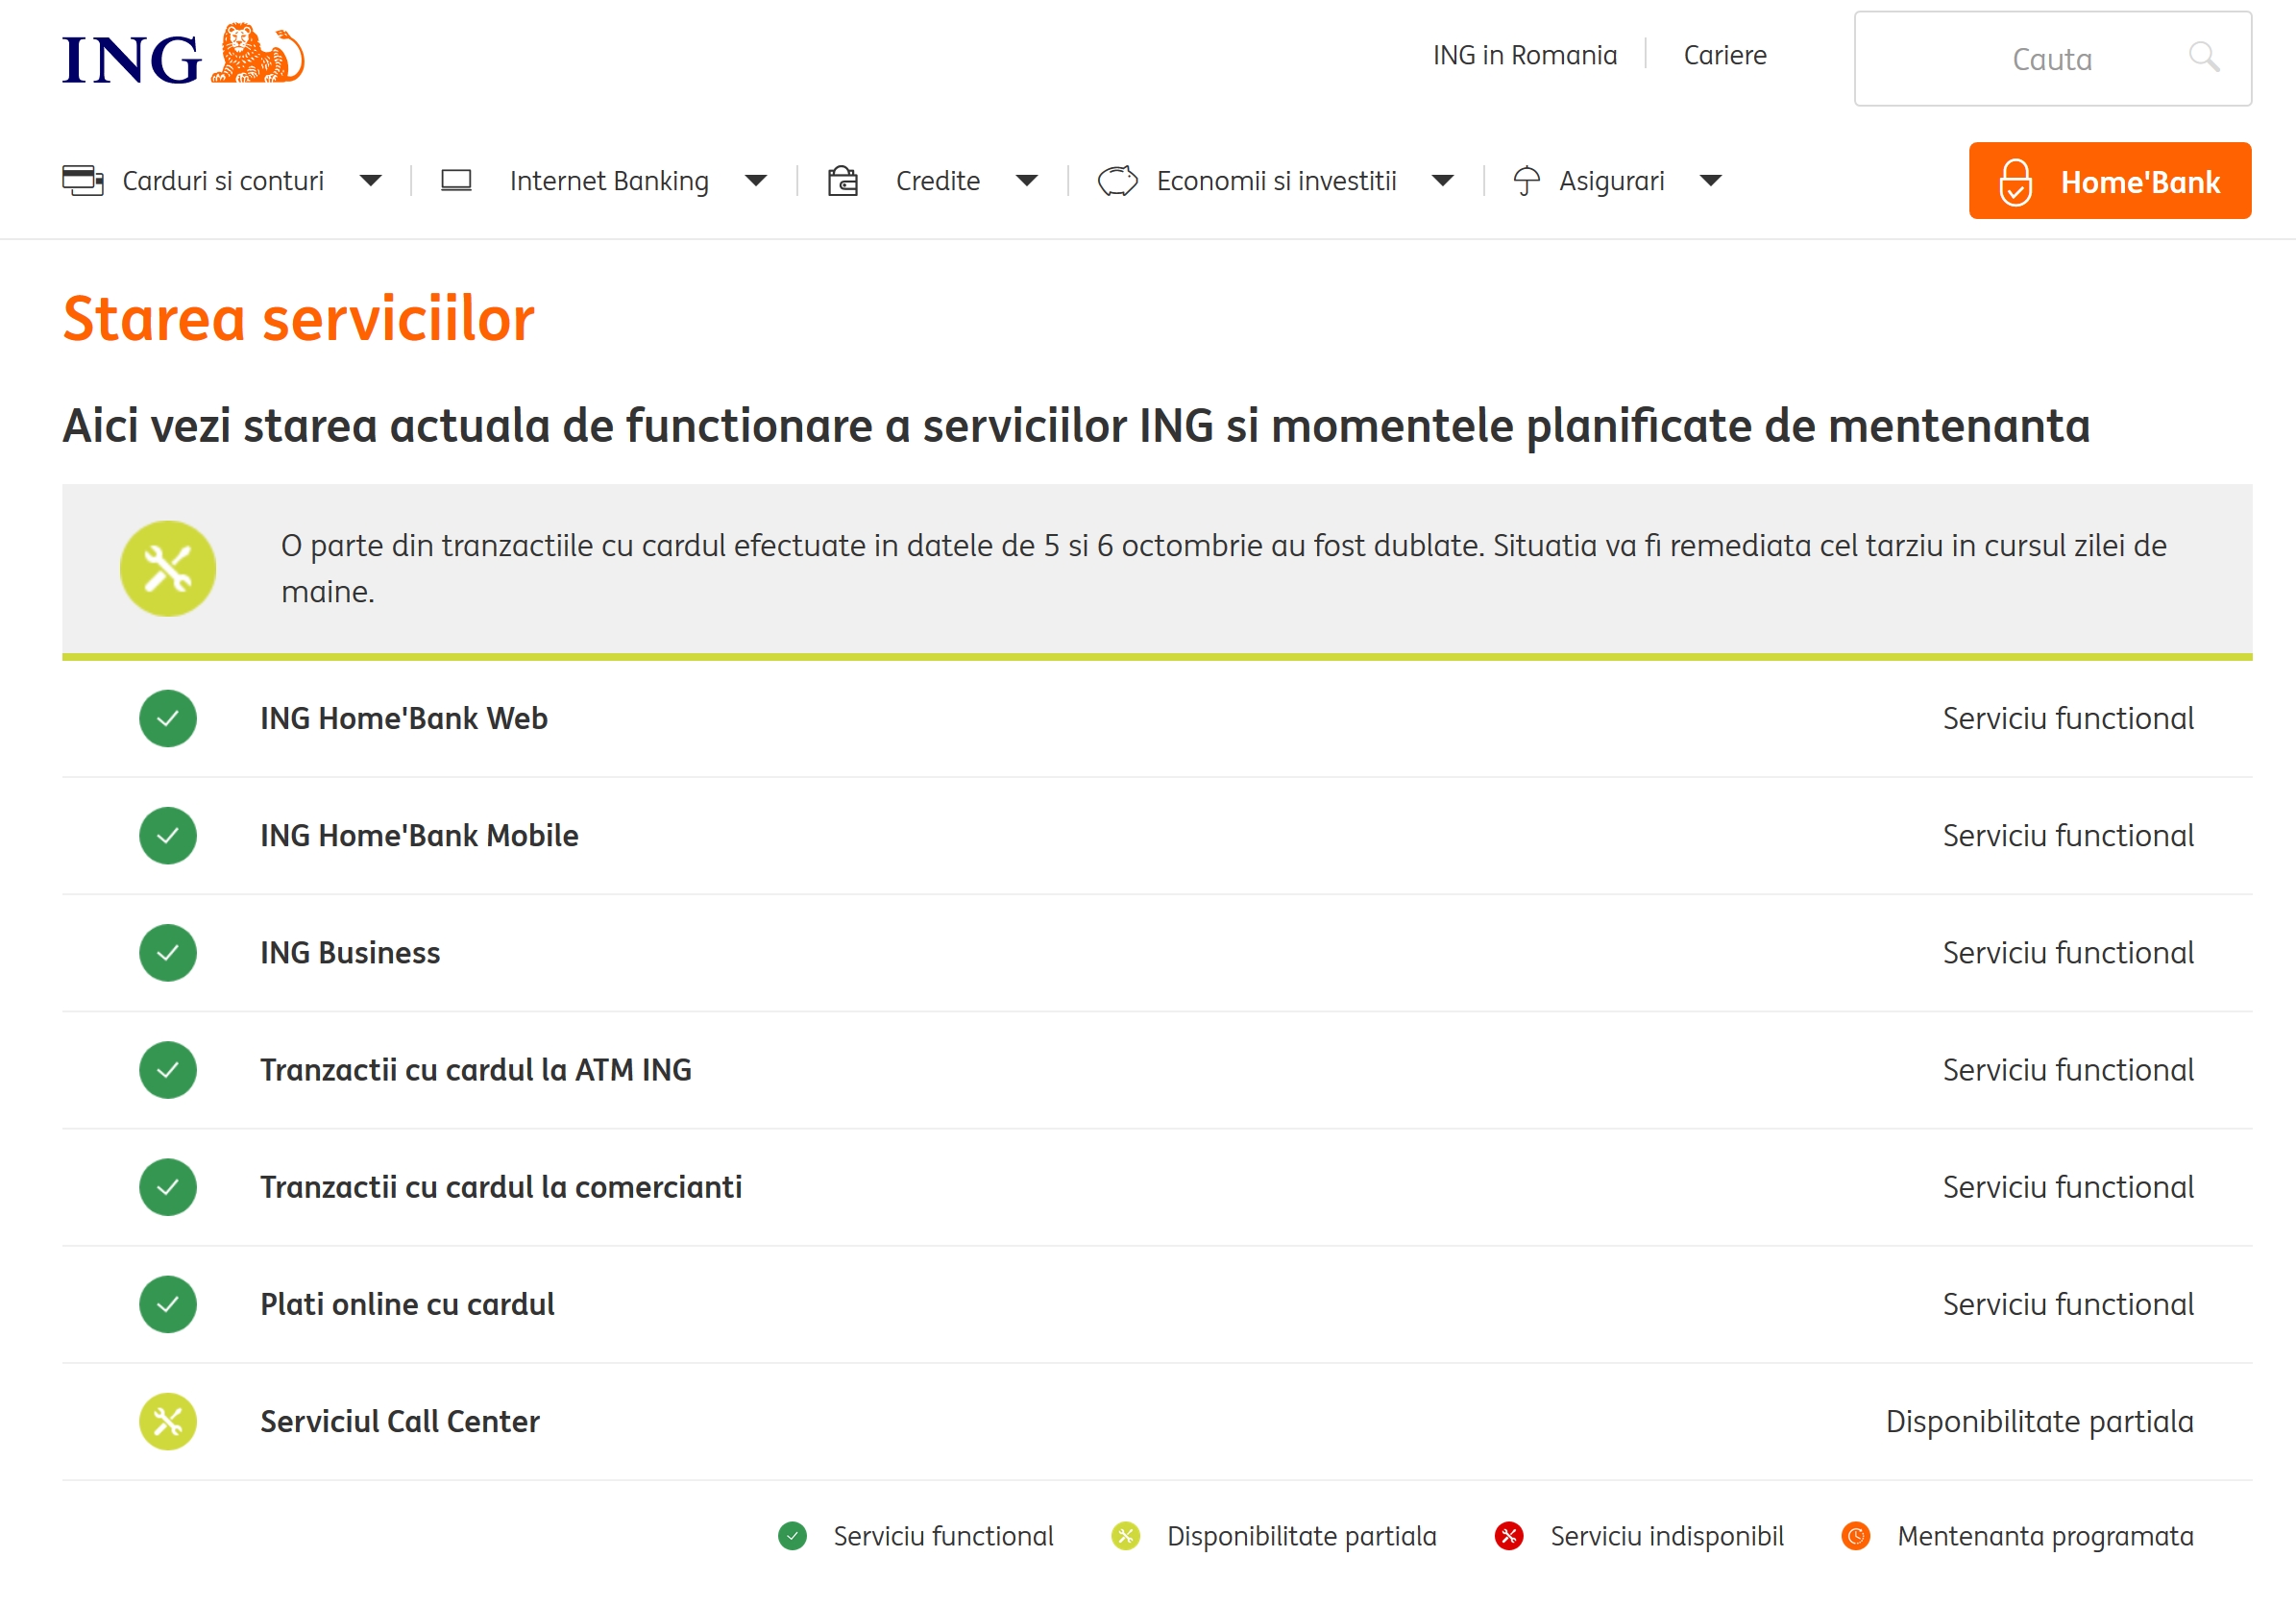Open the ING in Romania link

pos(1524,55)
